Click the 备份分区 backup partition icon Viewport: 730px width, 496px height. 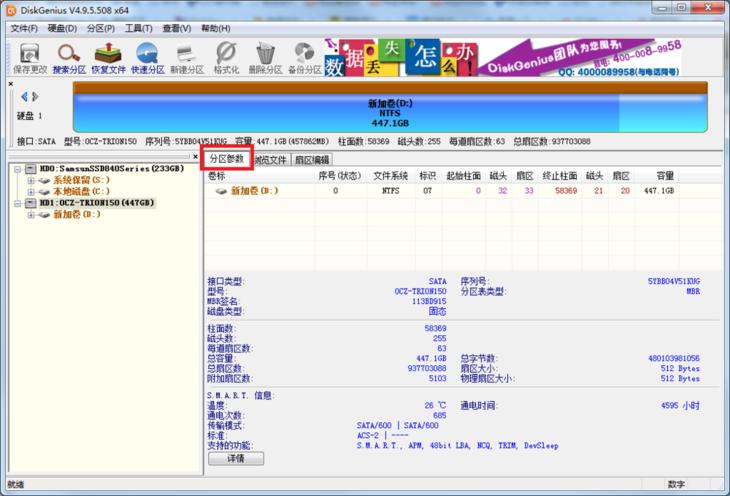pos(304,58)
